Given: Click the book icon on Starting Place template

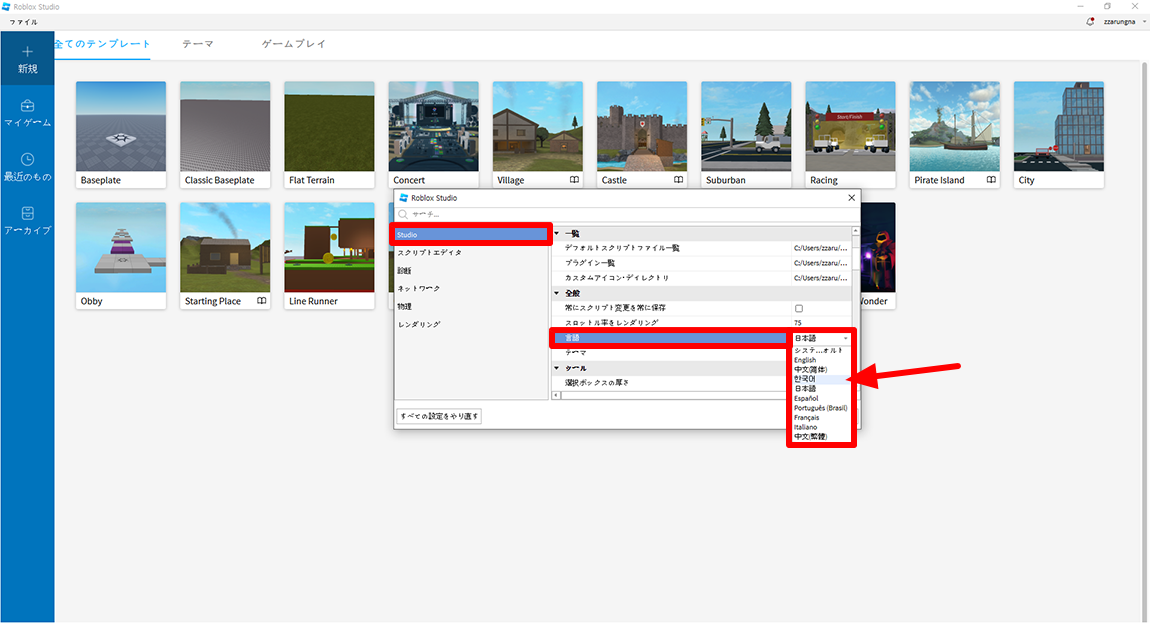Looking at the screenshot, I should click(x=261, y=301).
